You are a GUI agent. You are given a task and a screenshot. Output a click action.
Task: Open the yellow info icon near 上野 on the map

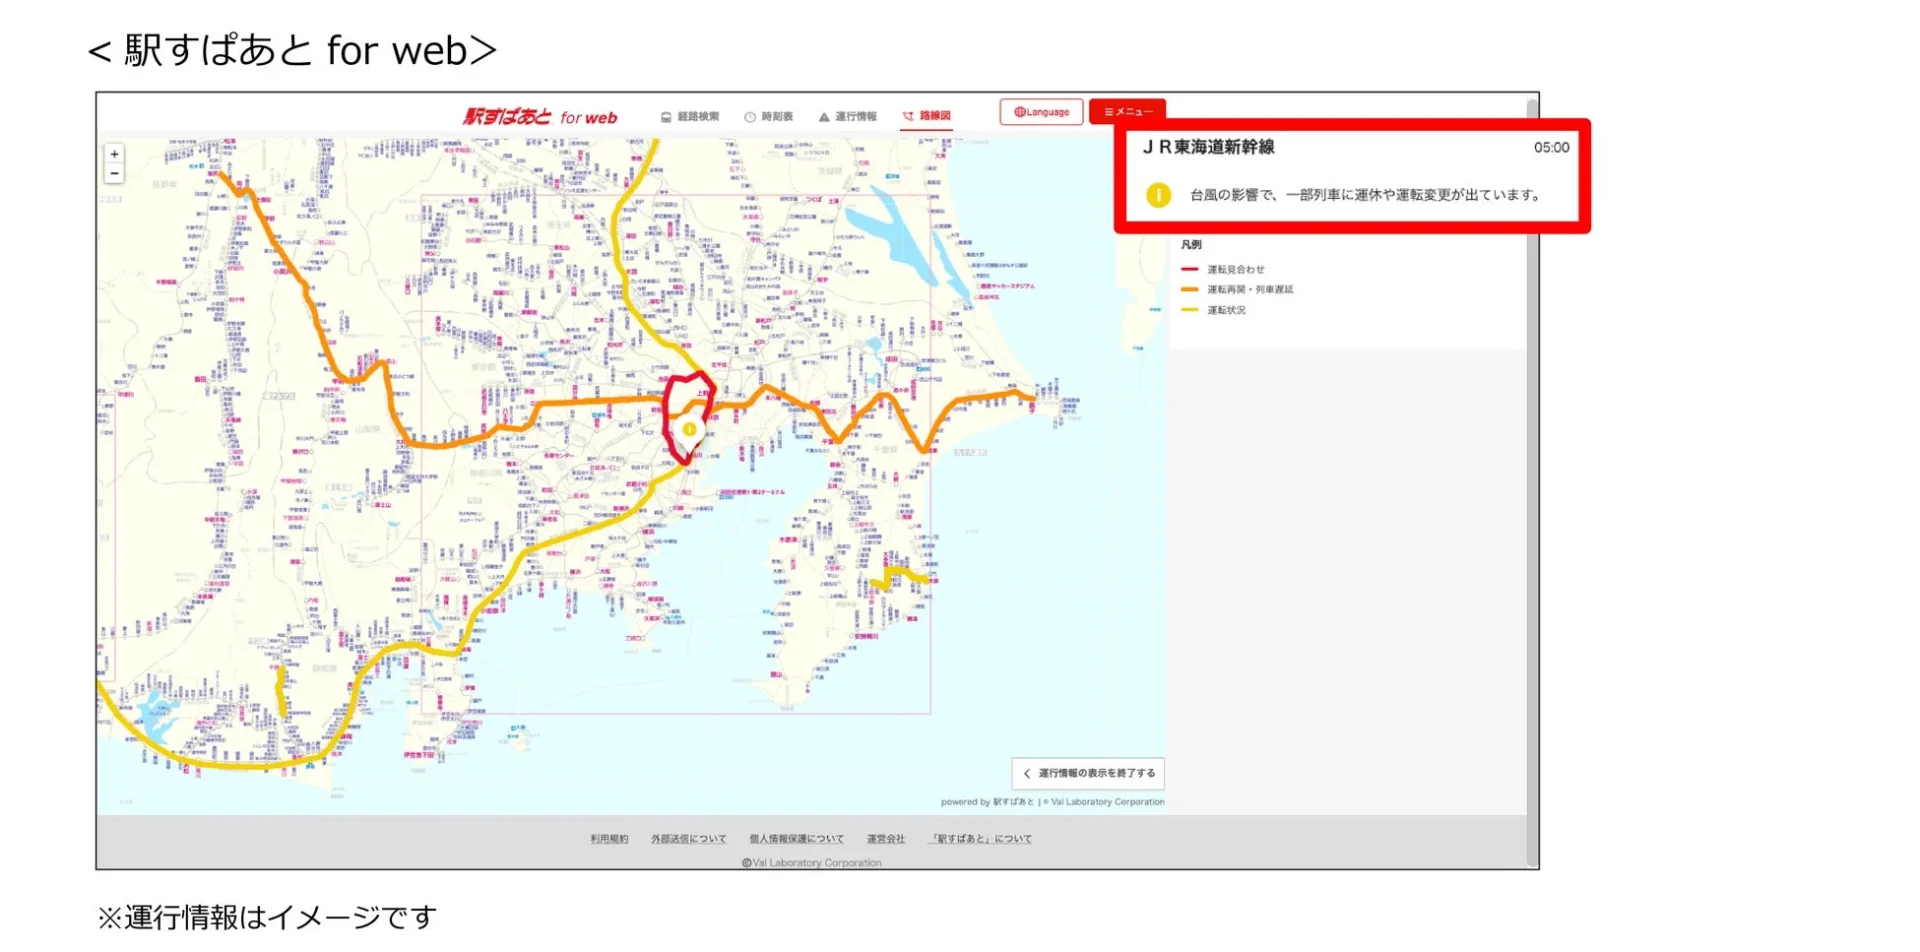point(688,429)
